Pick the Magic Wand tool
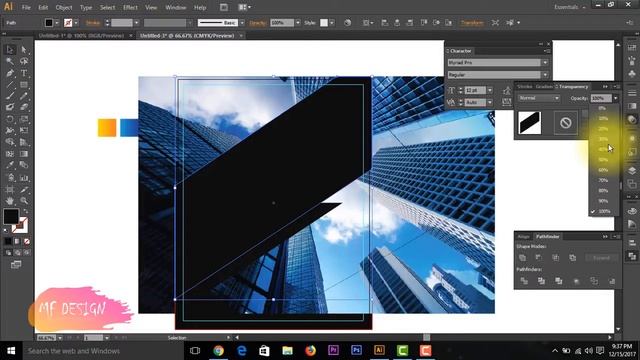 point(10,61)
